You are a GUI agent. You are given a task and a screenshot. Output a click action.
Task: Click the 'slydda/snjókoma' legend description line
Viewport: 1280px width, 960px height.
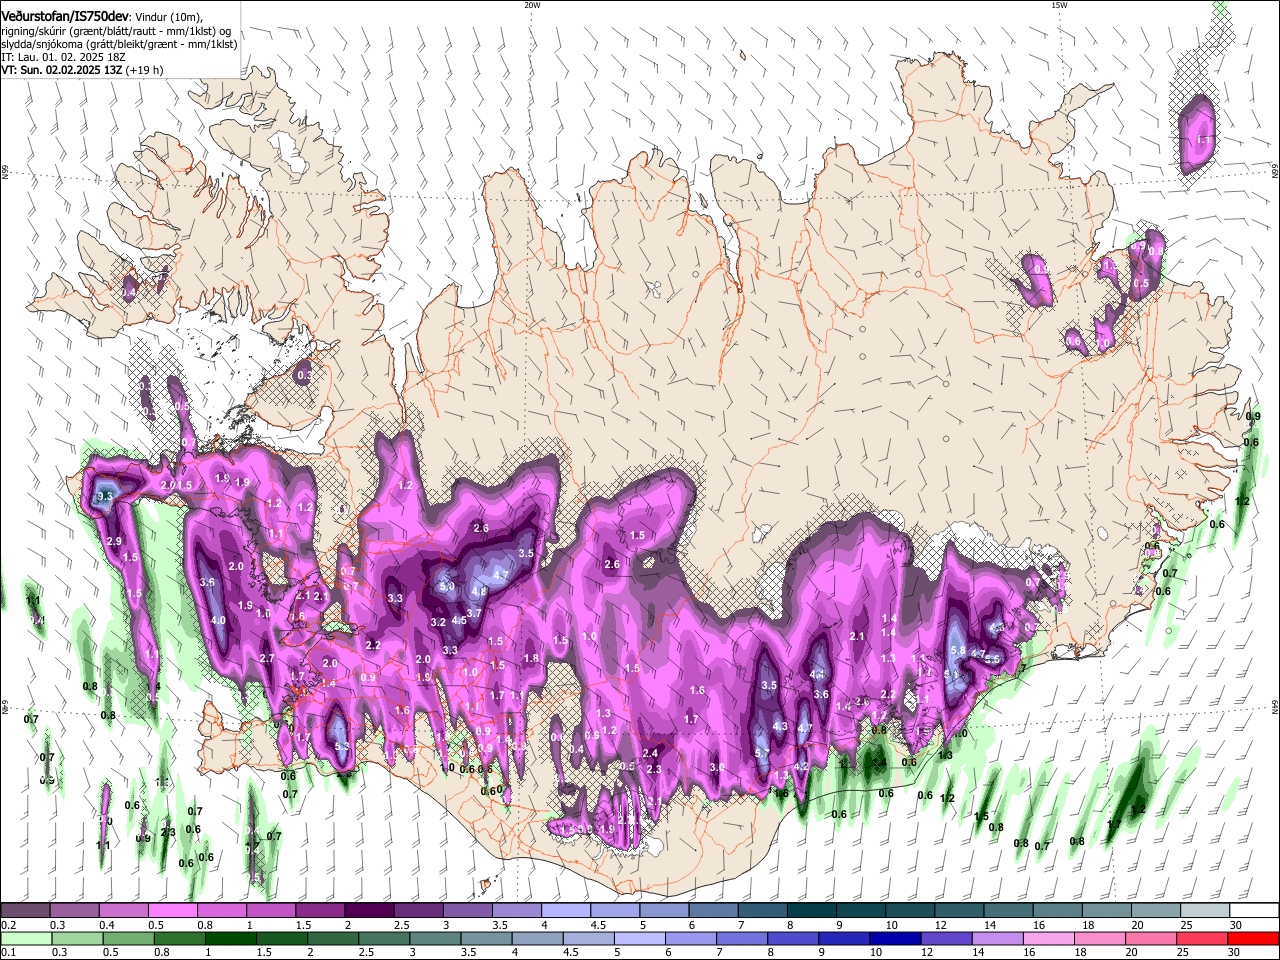tap(119, 44)
